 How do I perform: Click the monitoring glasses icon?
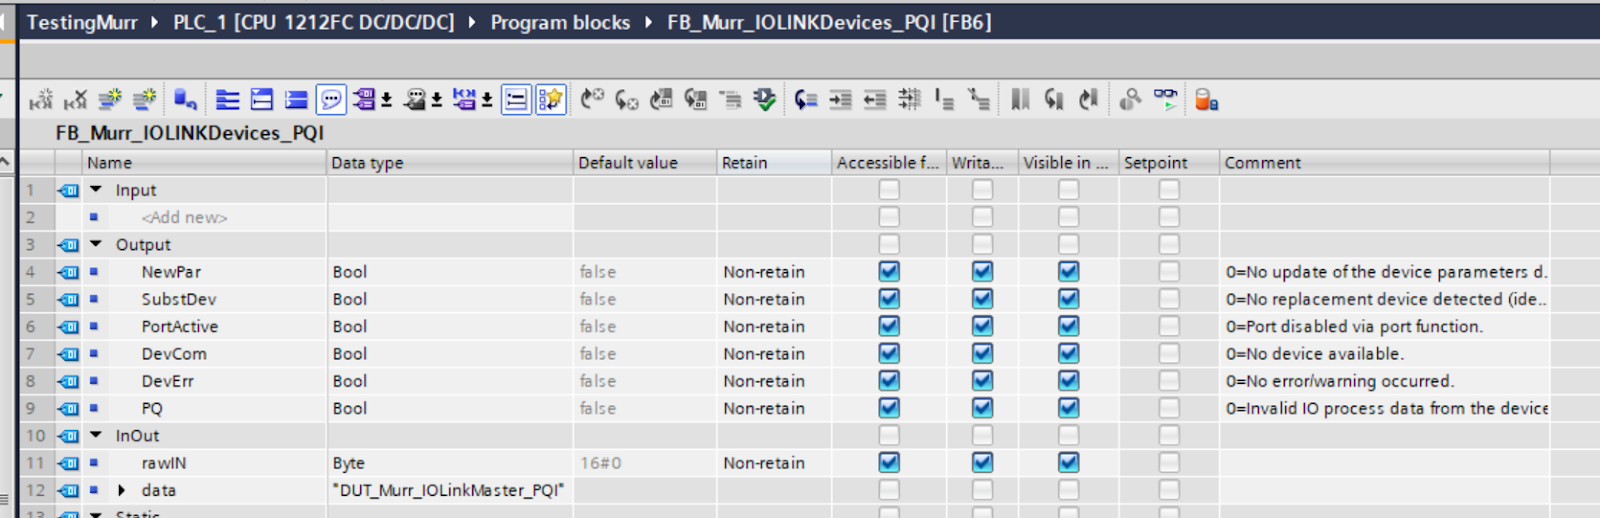point(1165,99)
